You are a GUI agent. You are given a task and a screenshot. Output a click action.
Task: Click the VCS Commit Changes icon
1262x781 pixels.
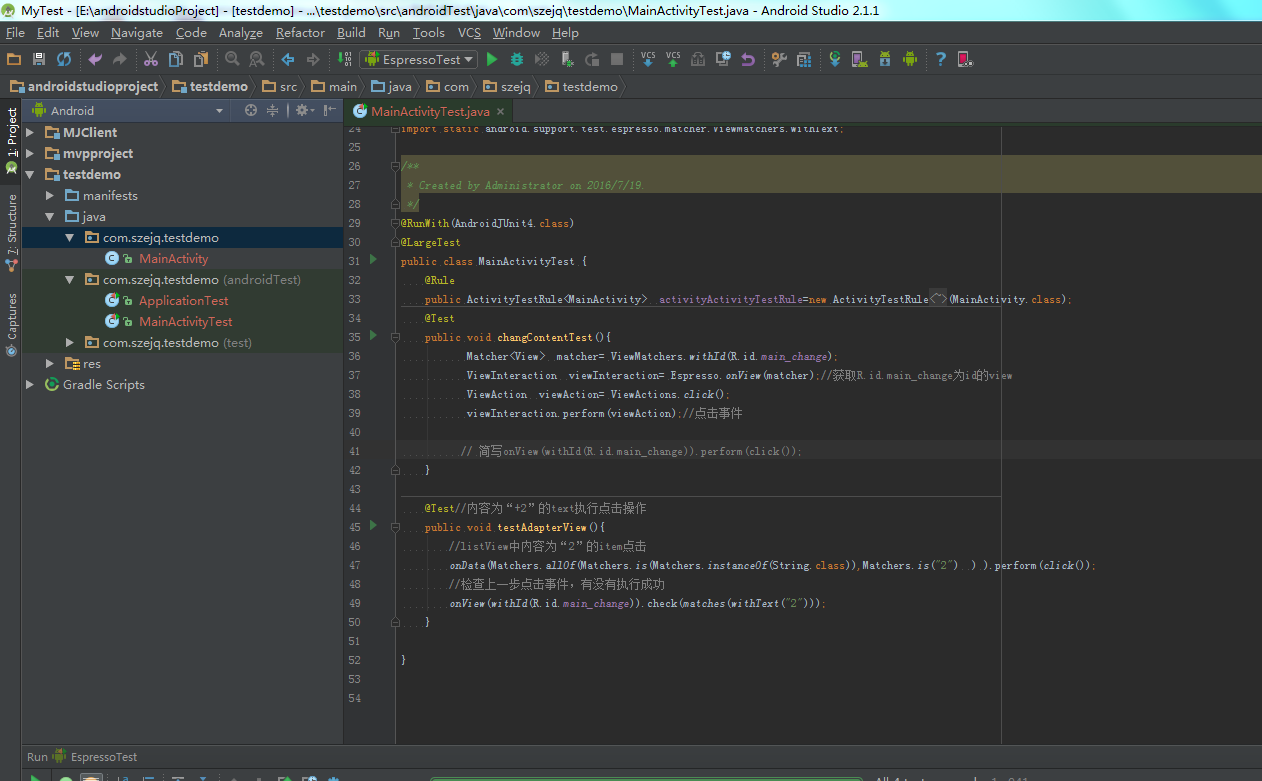tap(673, 60)
